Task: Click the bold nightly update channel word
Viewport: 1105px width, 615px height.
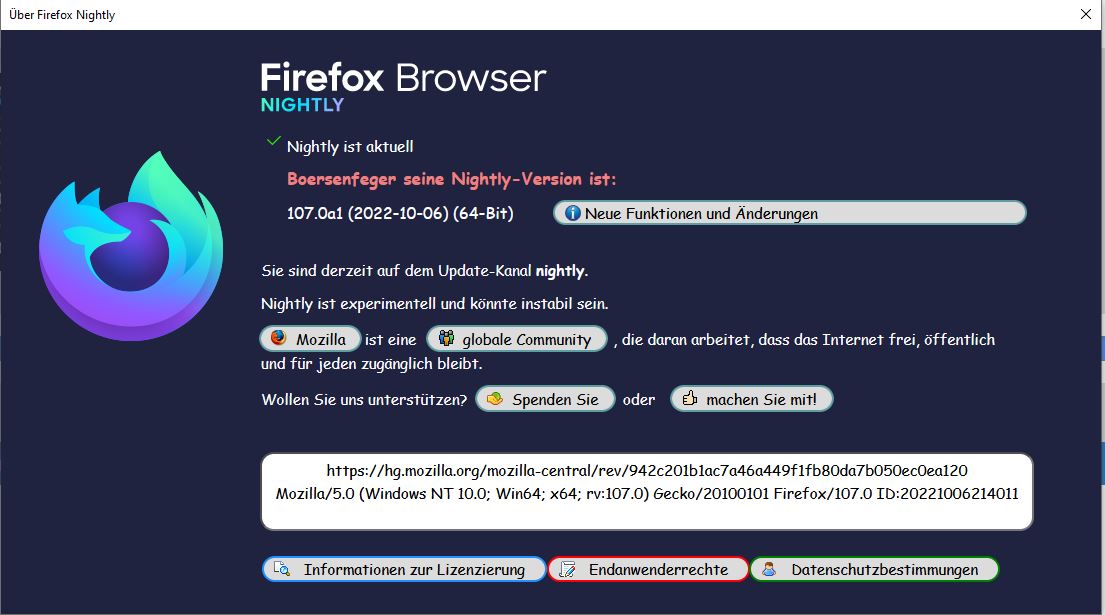Action: [x=560, y=271]
